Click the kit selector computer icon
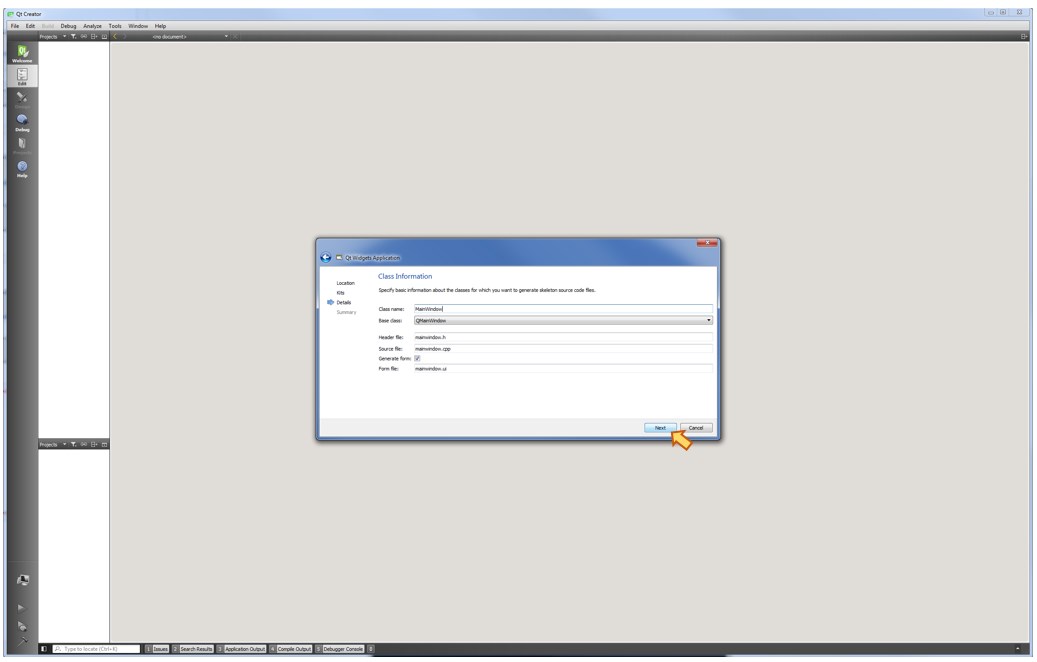 (x=22, y=580)
